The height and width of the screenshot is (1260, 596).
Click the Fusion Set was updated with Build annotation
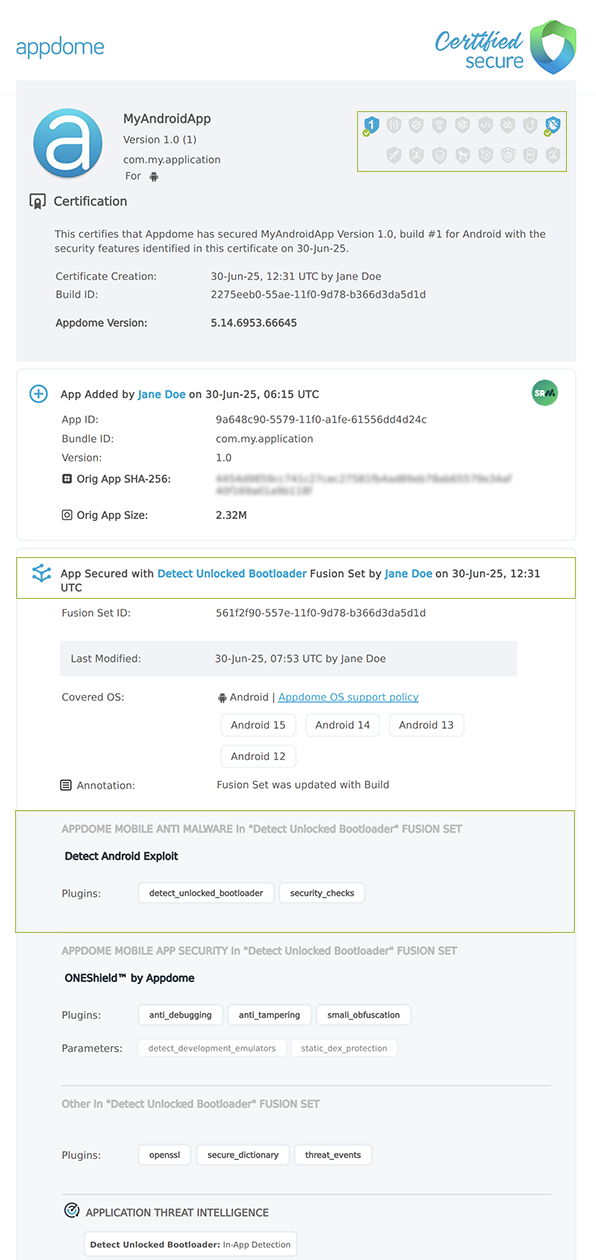pyautogui.click(x=303, y=785)
